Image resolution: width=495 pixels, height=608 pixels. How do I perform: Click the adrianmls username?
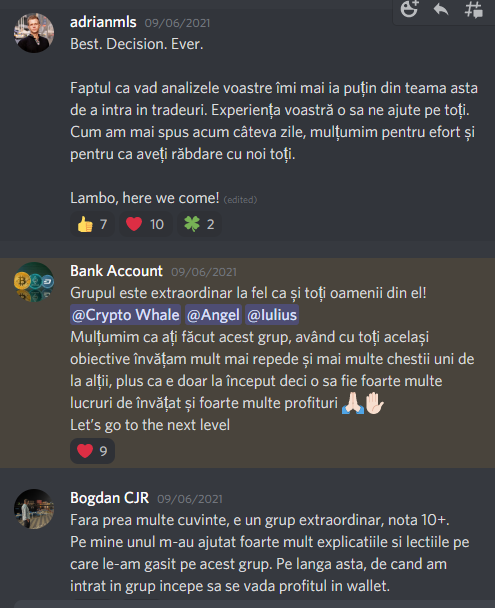[103, 22]
